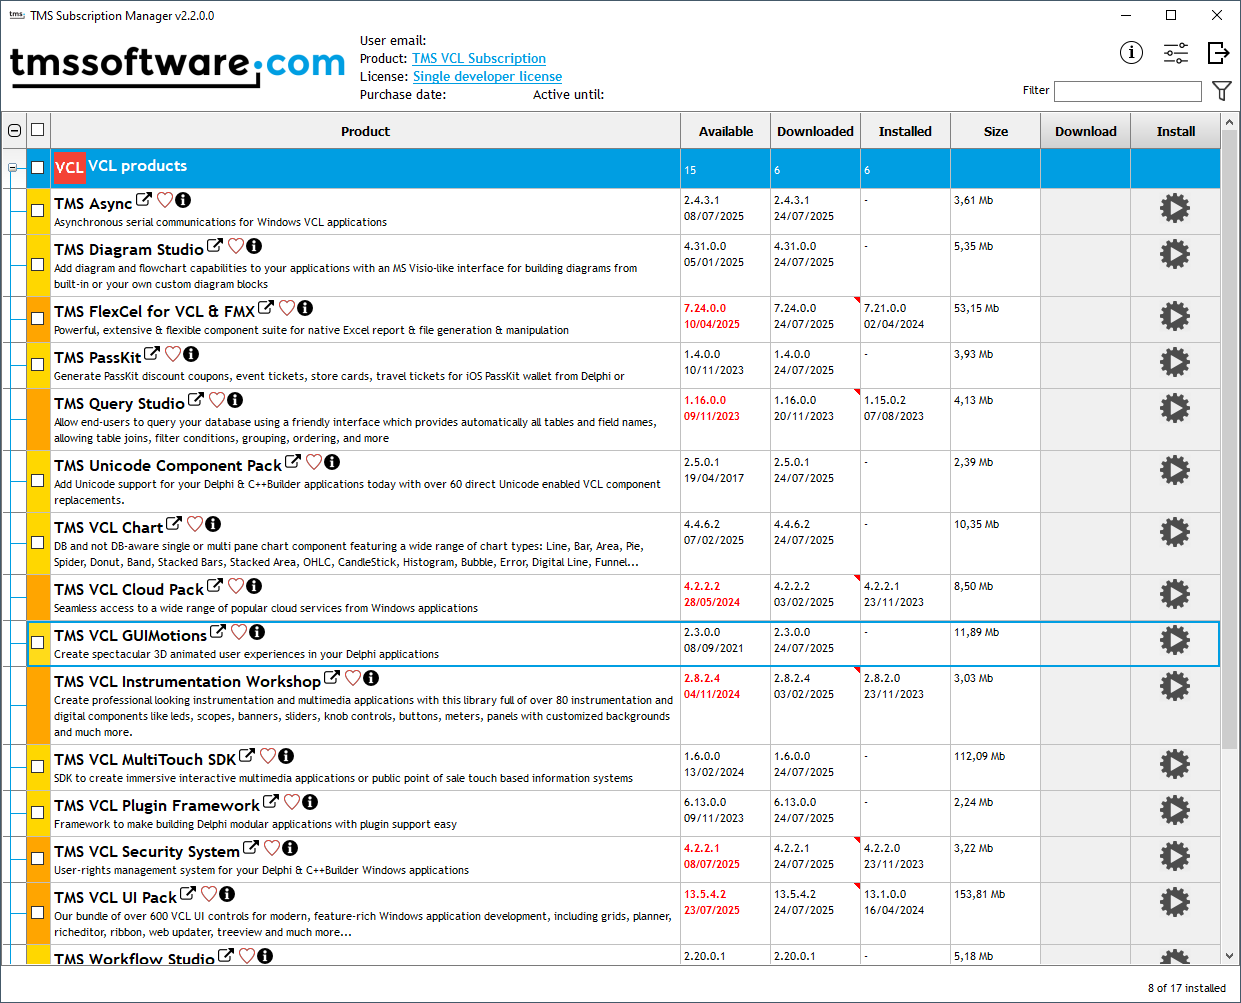The width and height of the screenshot is (1241, 1003).
Task: Click scrollbar down arrow of product list
Action: coord(1230,956)
